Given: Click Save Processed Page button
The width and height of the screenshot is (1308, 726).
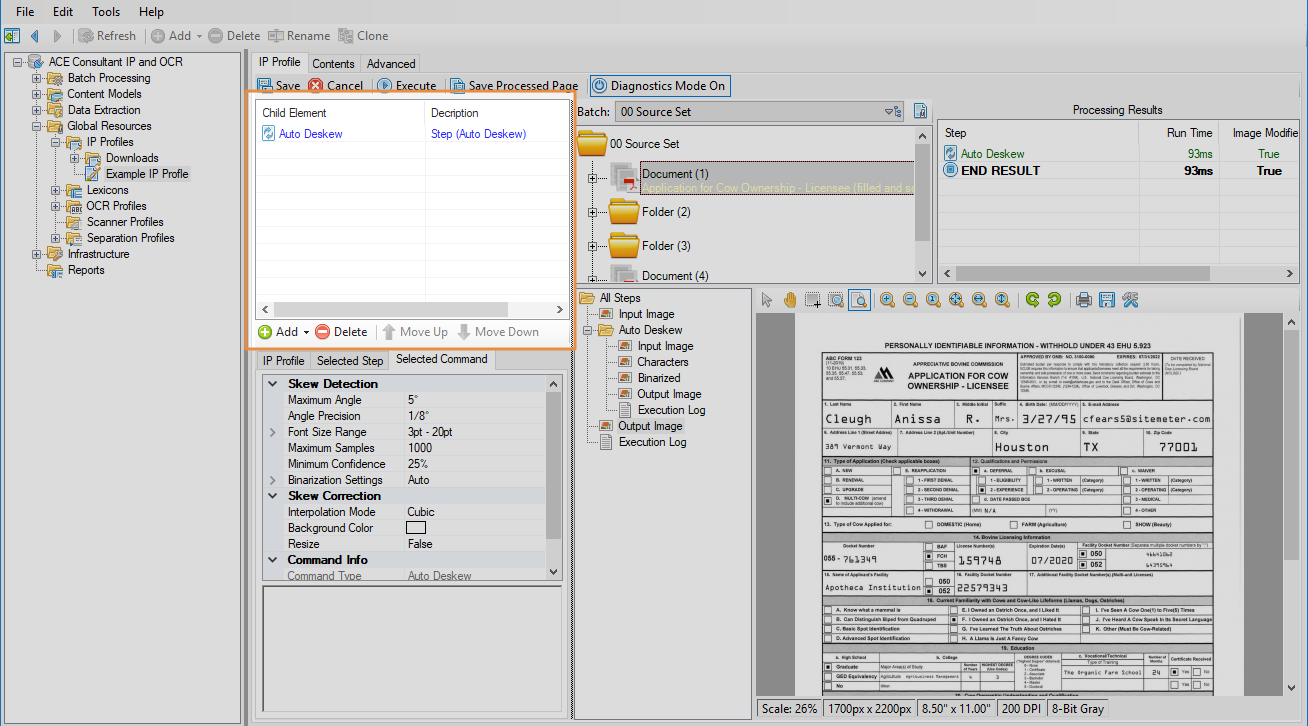Looking at the screenshot, I should click(513, 86).
